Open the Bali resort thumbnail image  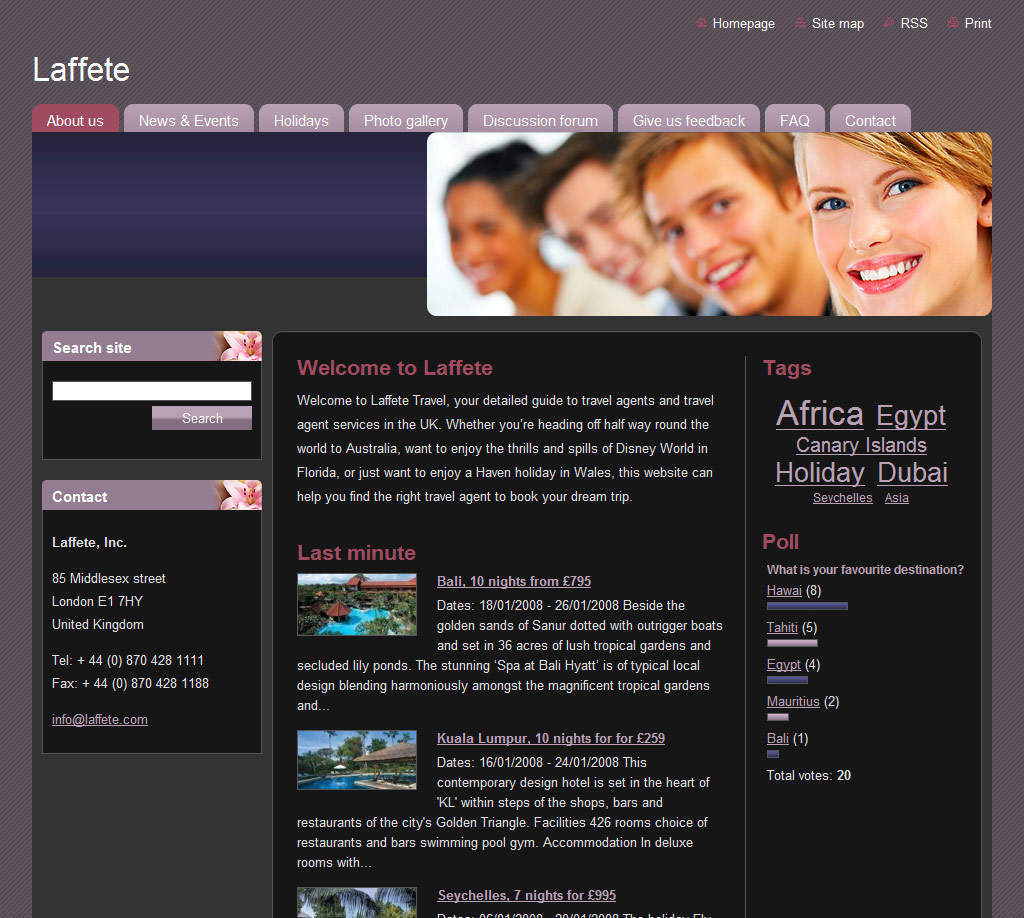click(357, 604)
